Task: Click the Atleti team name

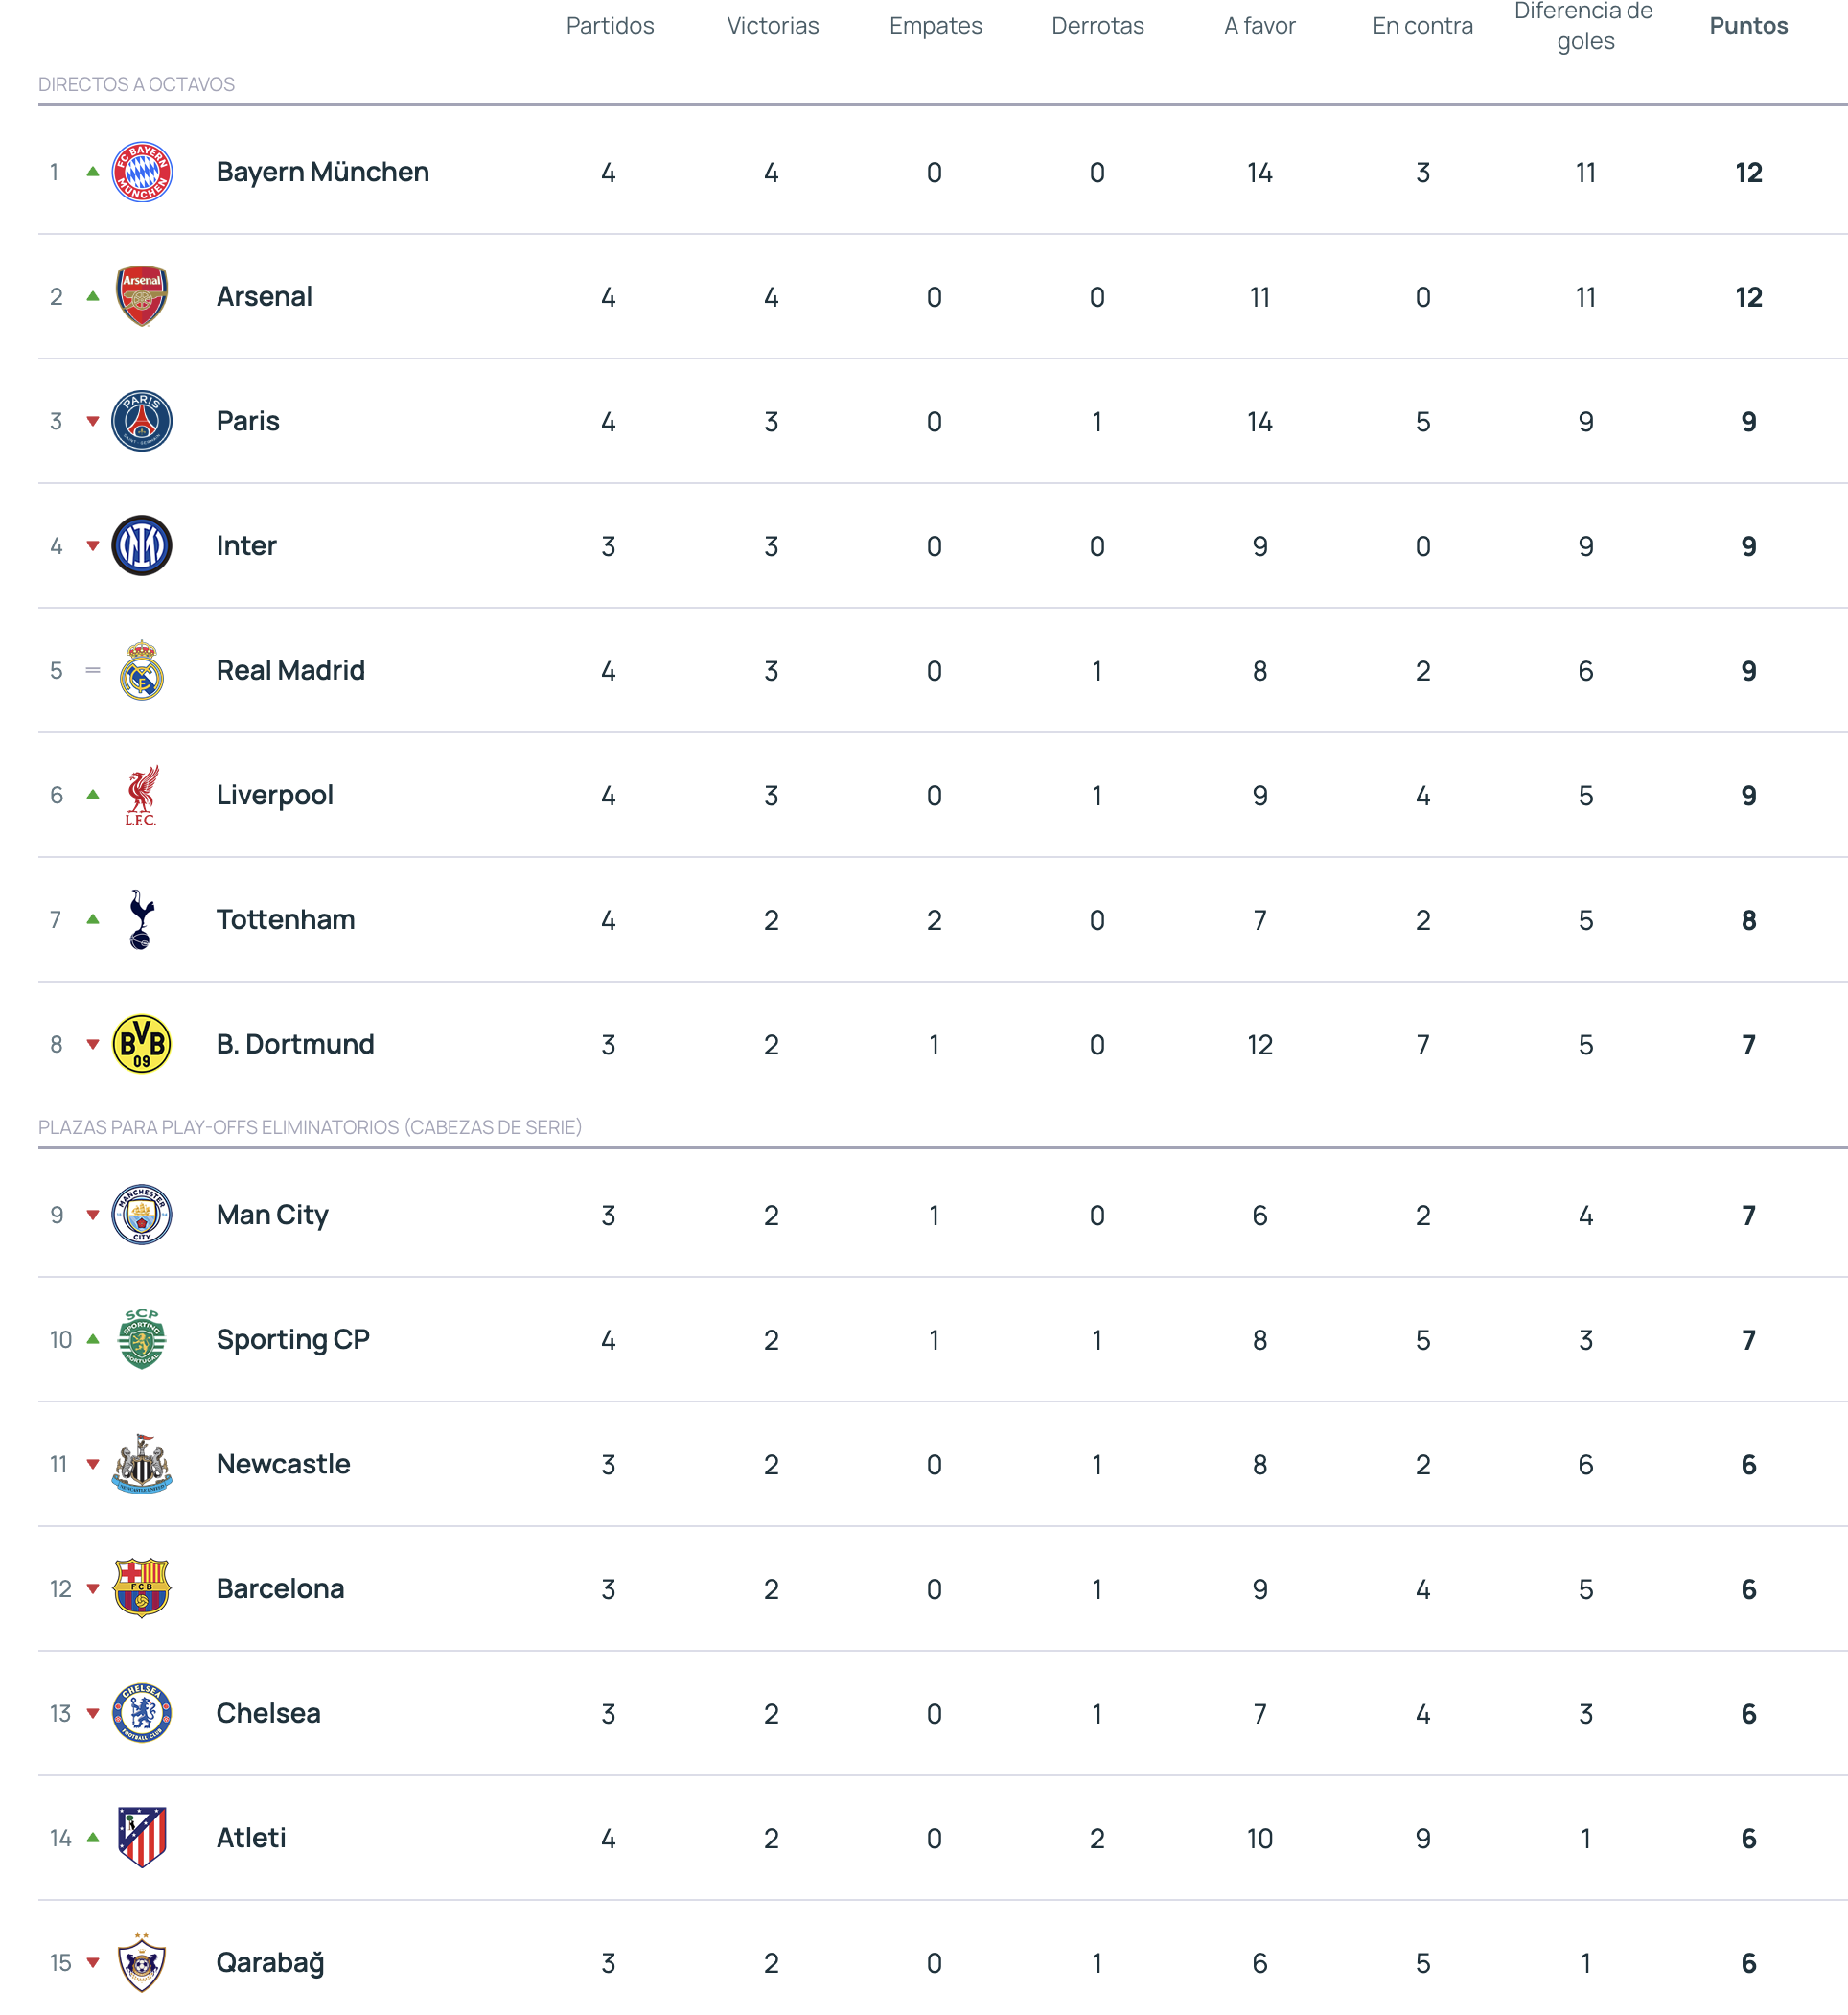Action: pos(251,1838)
